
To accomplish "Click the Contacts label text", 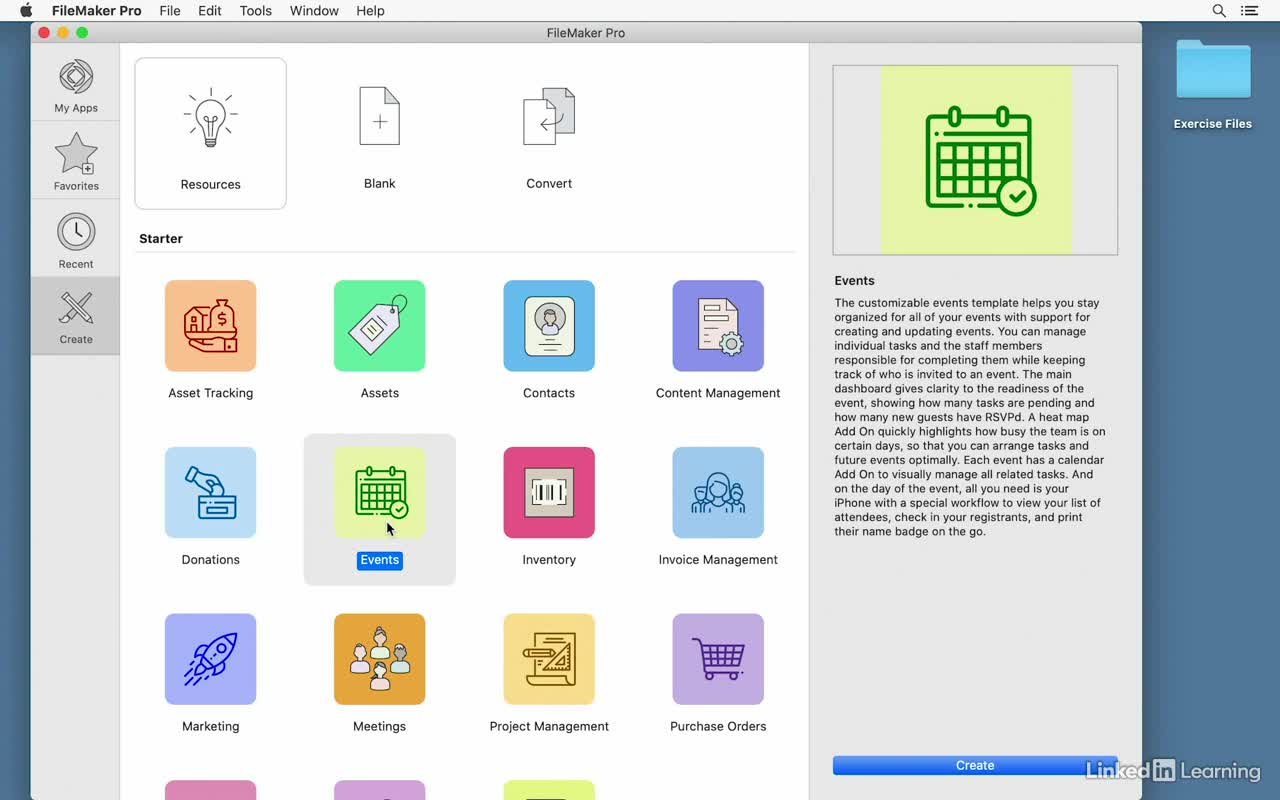I will (x=549, y=393).
